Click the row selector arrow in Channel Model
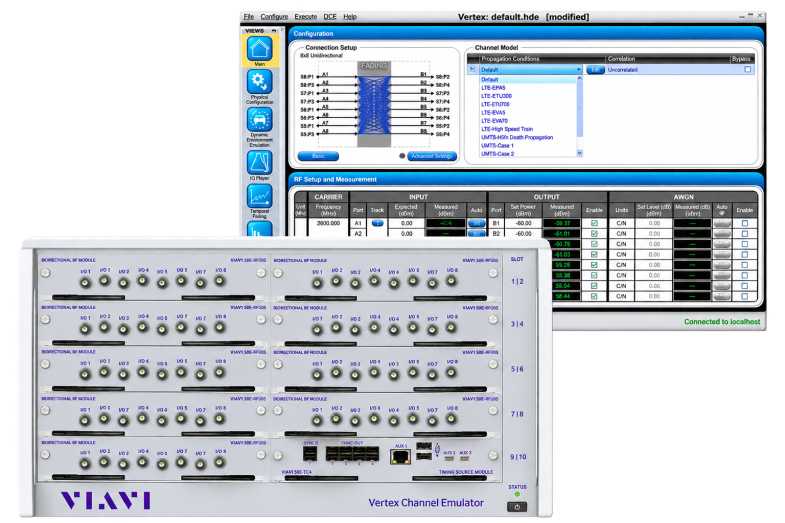785x523 pixels. (472, 70)
